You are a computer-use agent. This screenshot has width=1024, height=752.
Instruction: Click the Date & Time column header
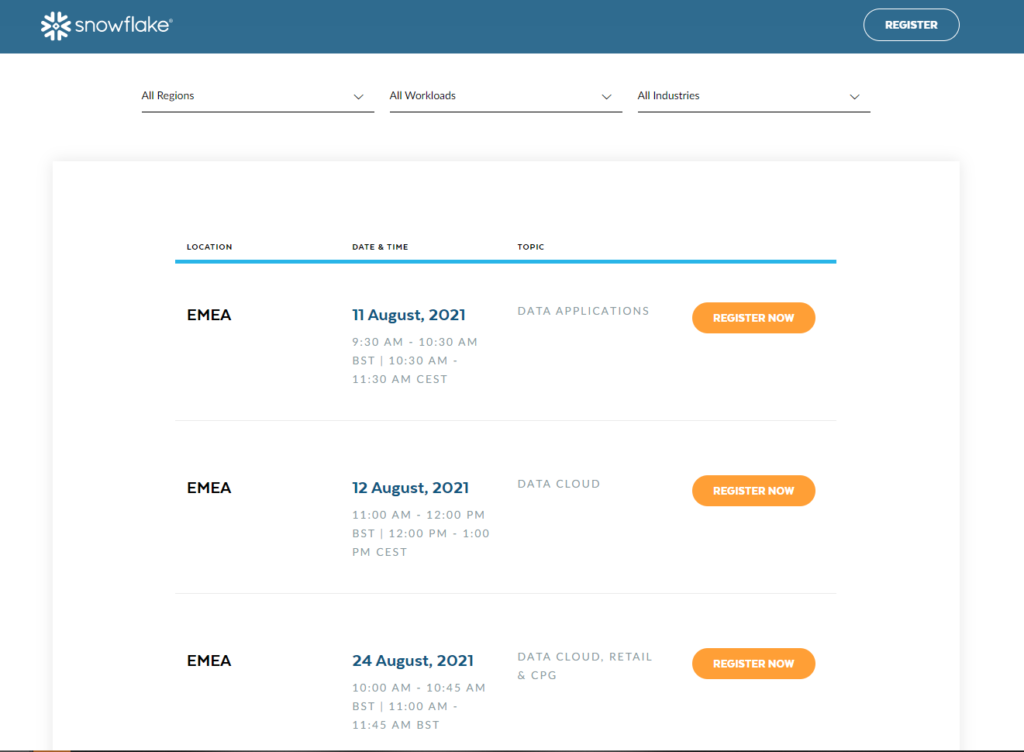(380, 247)
